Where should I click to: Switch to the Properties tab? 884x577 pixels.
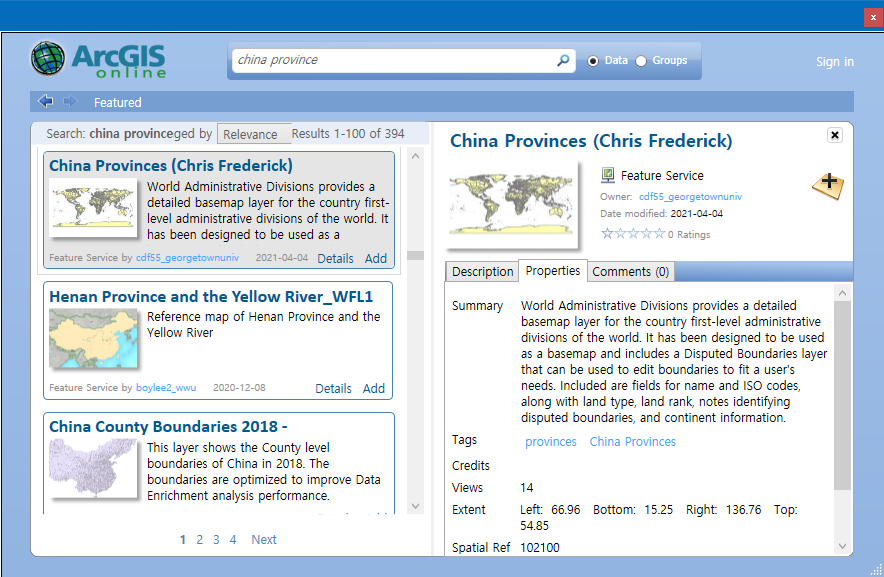tap(552, 271)
